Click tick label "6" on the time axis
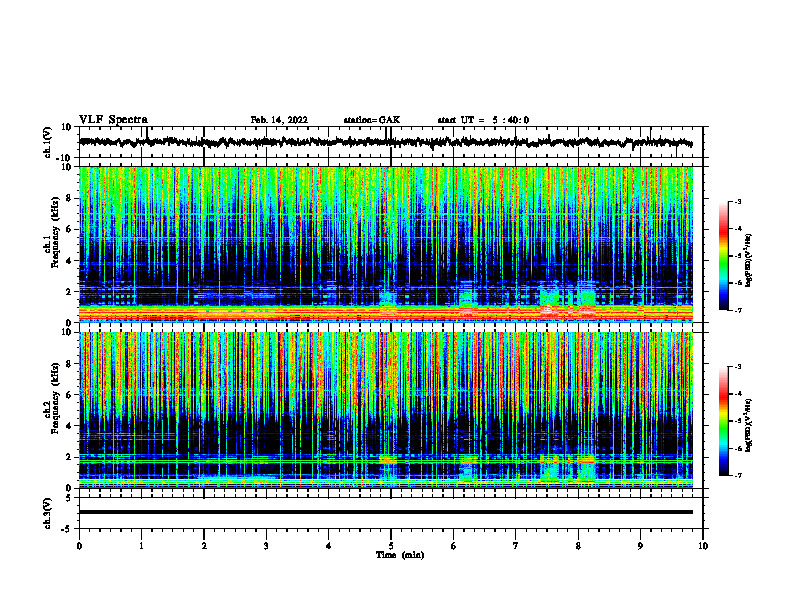The height and width of the screenshot is (612, 792). pos(454,546)
